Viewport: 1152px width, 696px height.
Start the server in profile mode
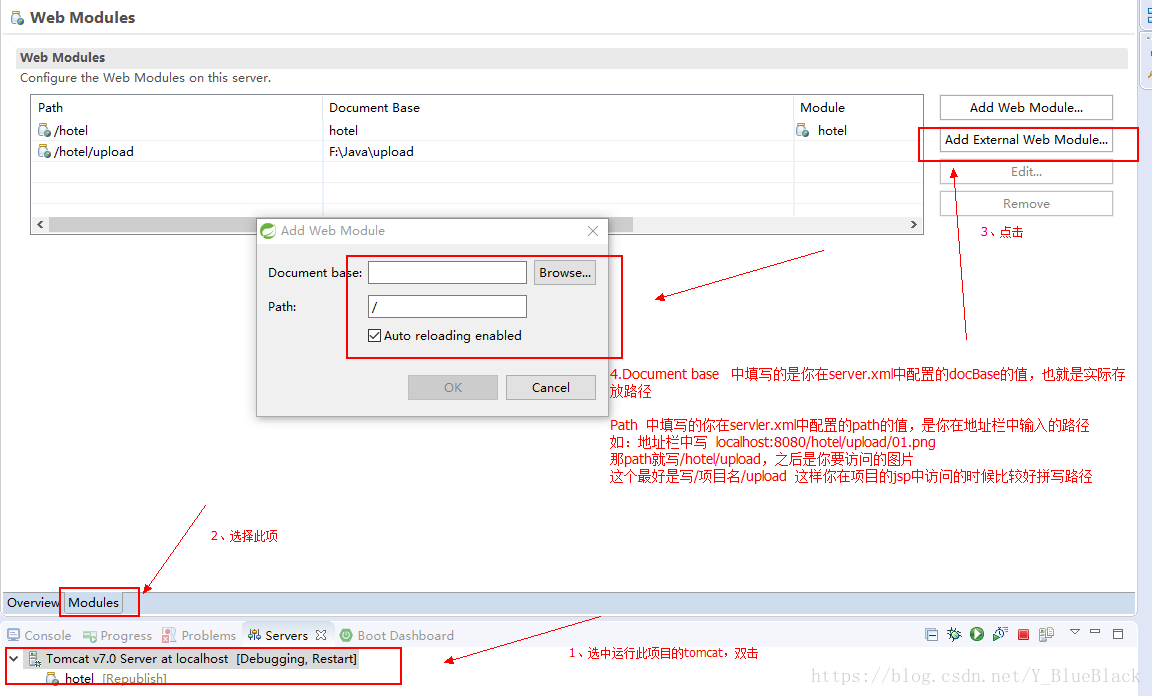click(999, 634)
